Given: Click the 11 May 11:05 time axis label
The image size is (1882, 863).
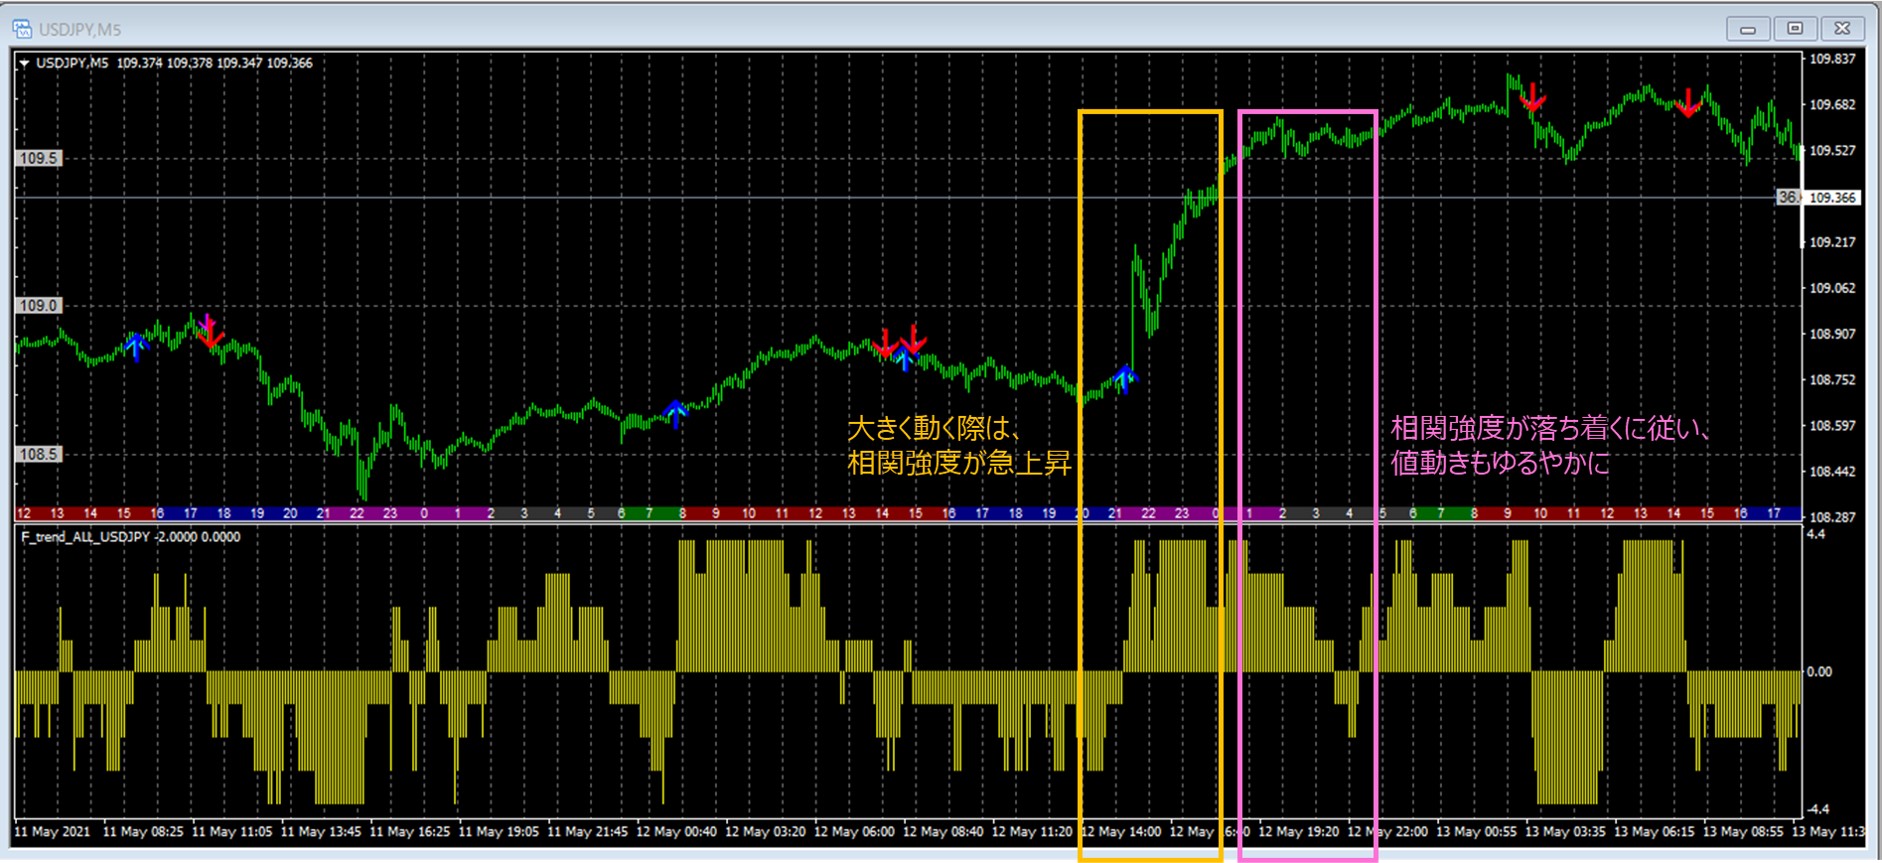Looking at the screenshot, I should tap(232, 832).
